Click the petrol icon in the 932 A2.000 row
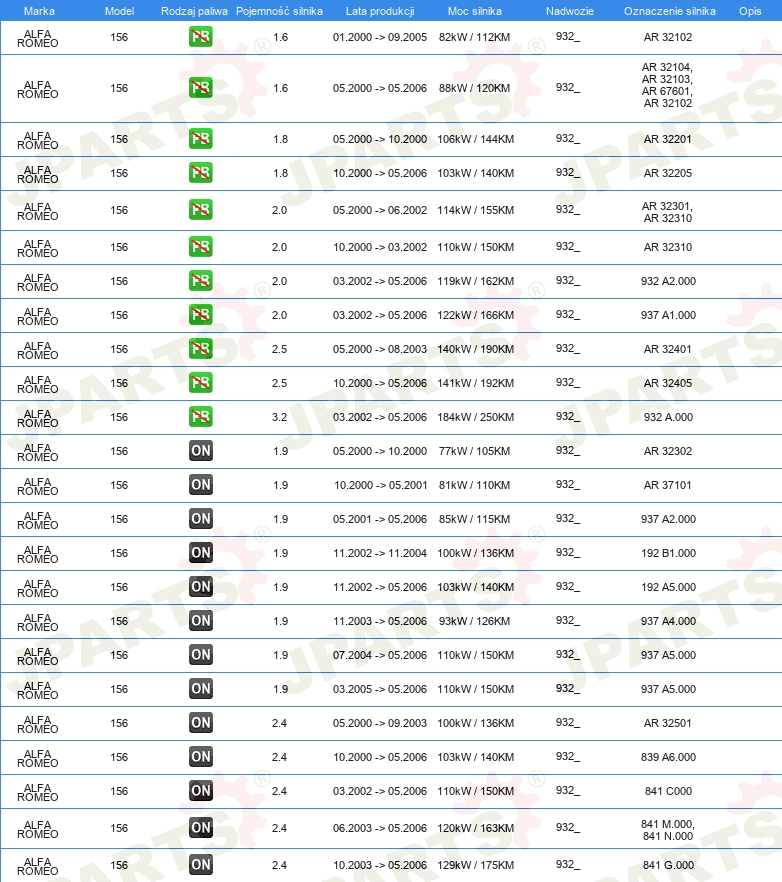This screenshot has width=782, height=882. coord(201,281)
